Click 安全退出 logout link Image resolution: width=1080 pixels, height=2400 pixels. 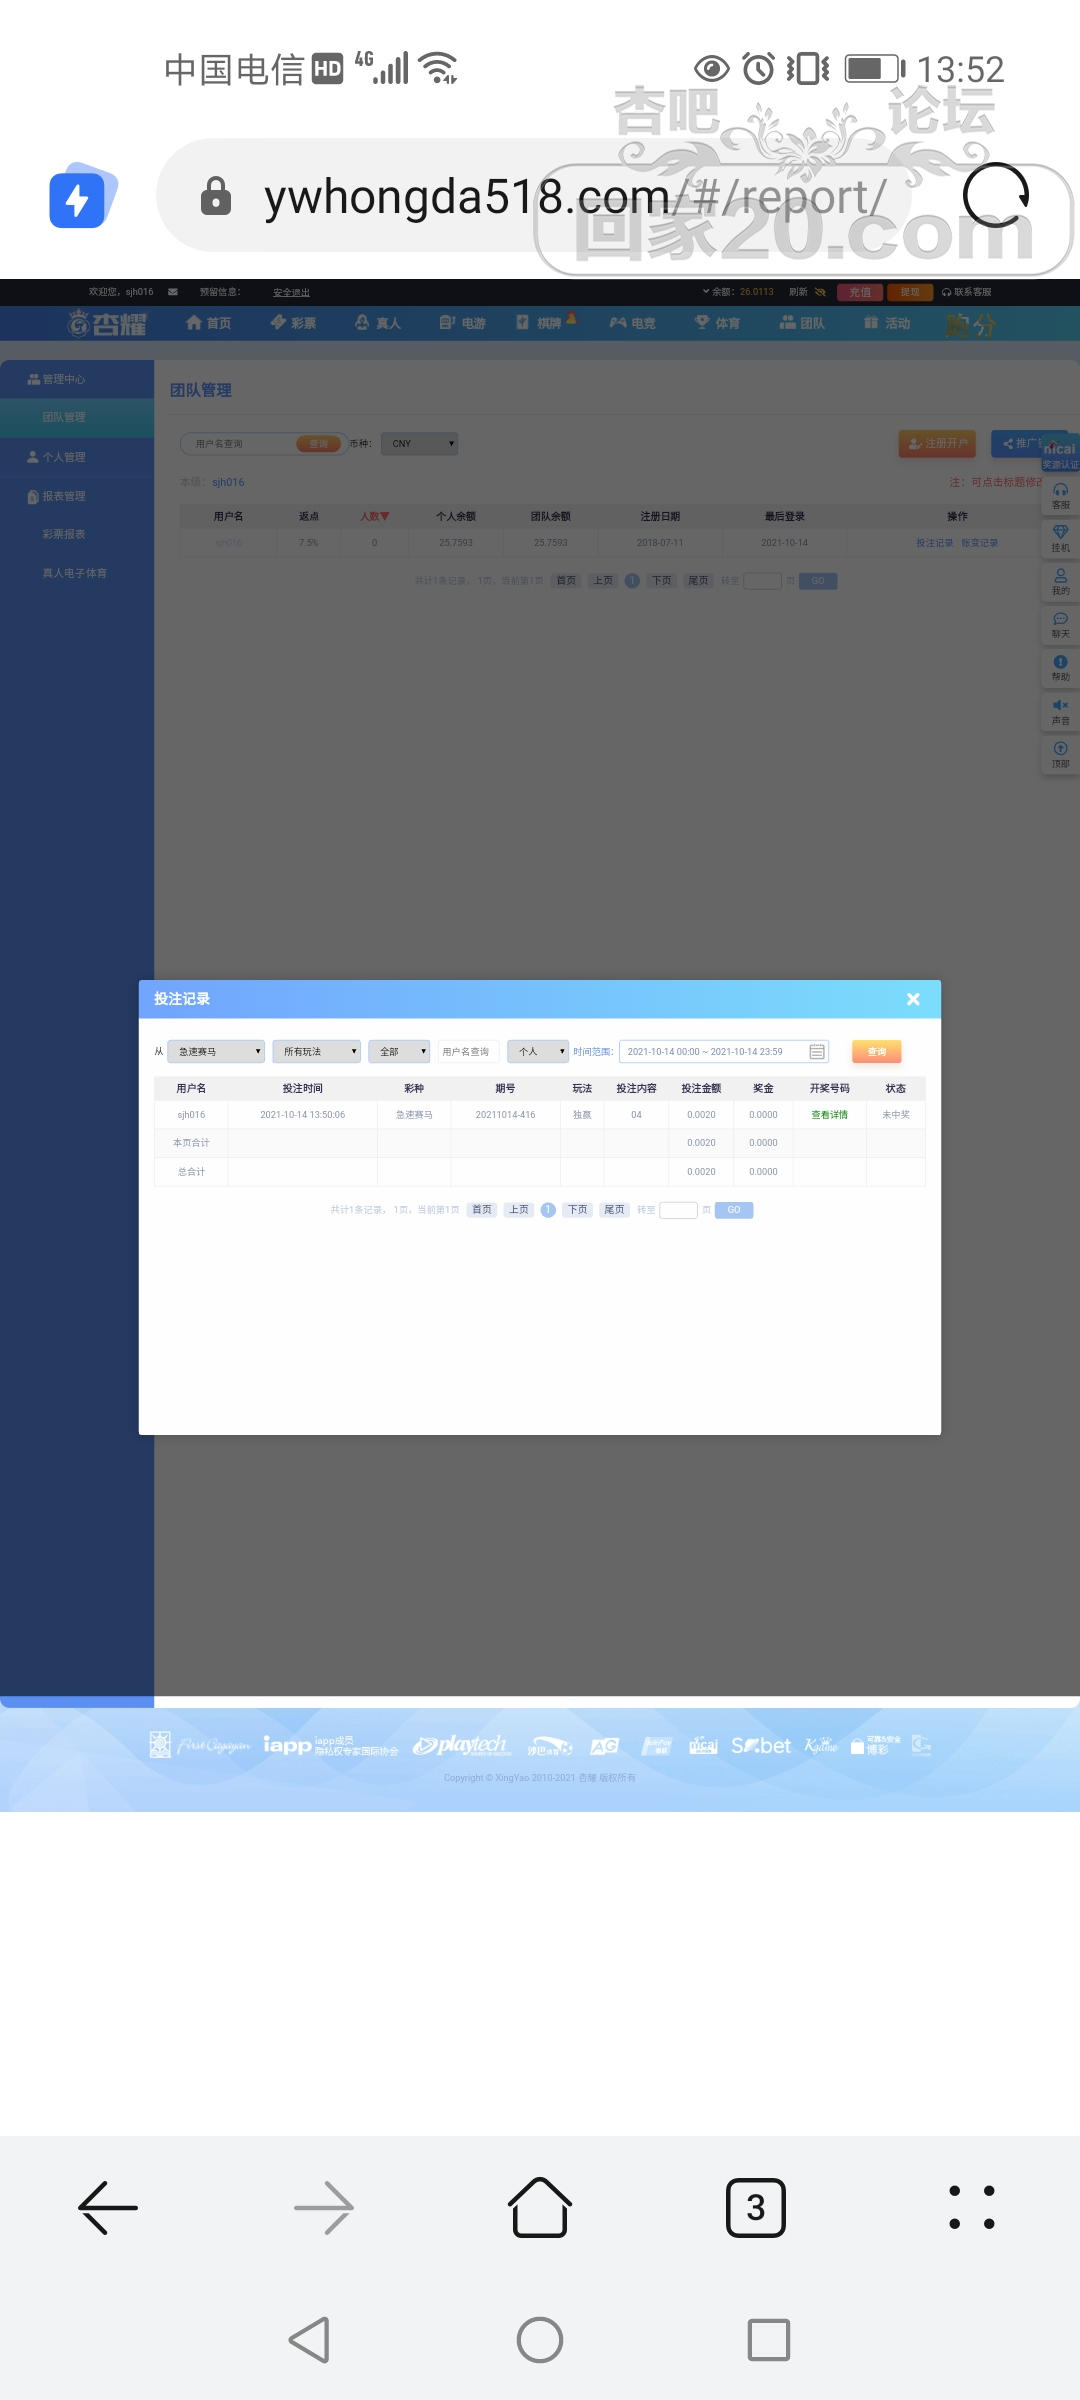coord(291,292)
